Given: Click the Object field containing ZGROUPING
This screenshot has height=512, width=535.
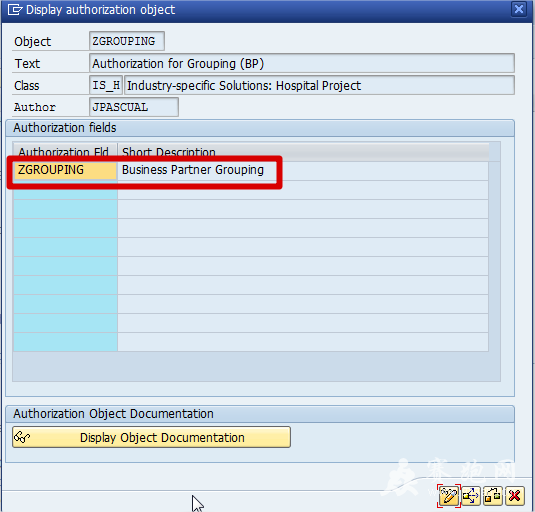Looking at the screenshot, I should coord(127,41).
